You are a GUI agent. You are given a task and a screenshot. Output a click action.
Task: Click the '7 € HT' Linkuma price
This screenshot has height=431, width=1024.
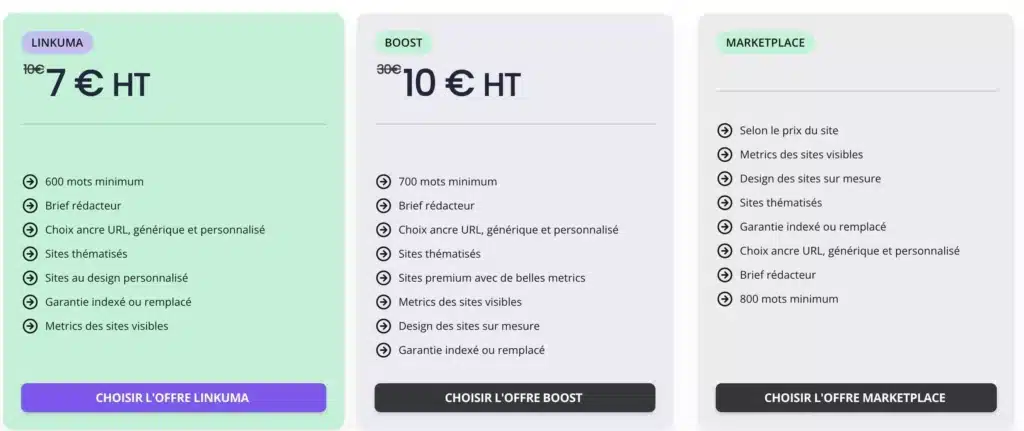coord(98,85)
